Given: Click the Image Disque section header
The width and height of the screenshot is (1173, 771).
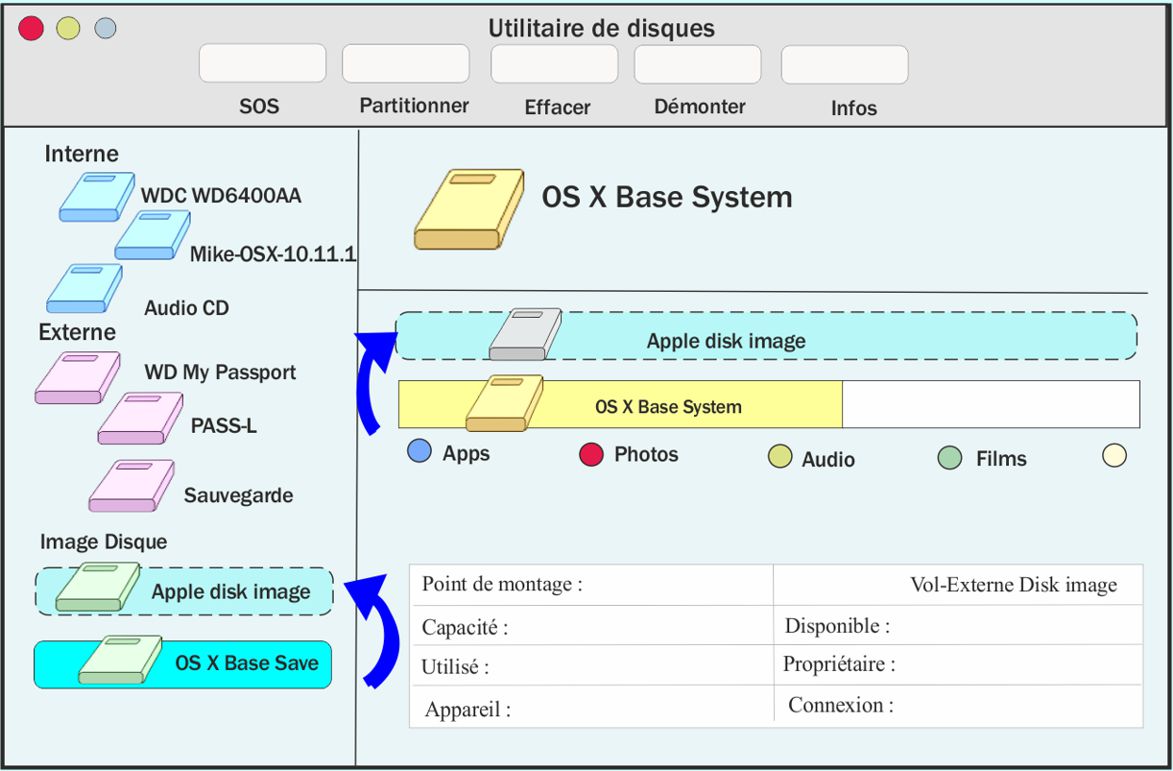Looking at the screenshot, I should (103, 541).
